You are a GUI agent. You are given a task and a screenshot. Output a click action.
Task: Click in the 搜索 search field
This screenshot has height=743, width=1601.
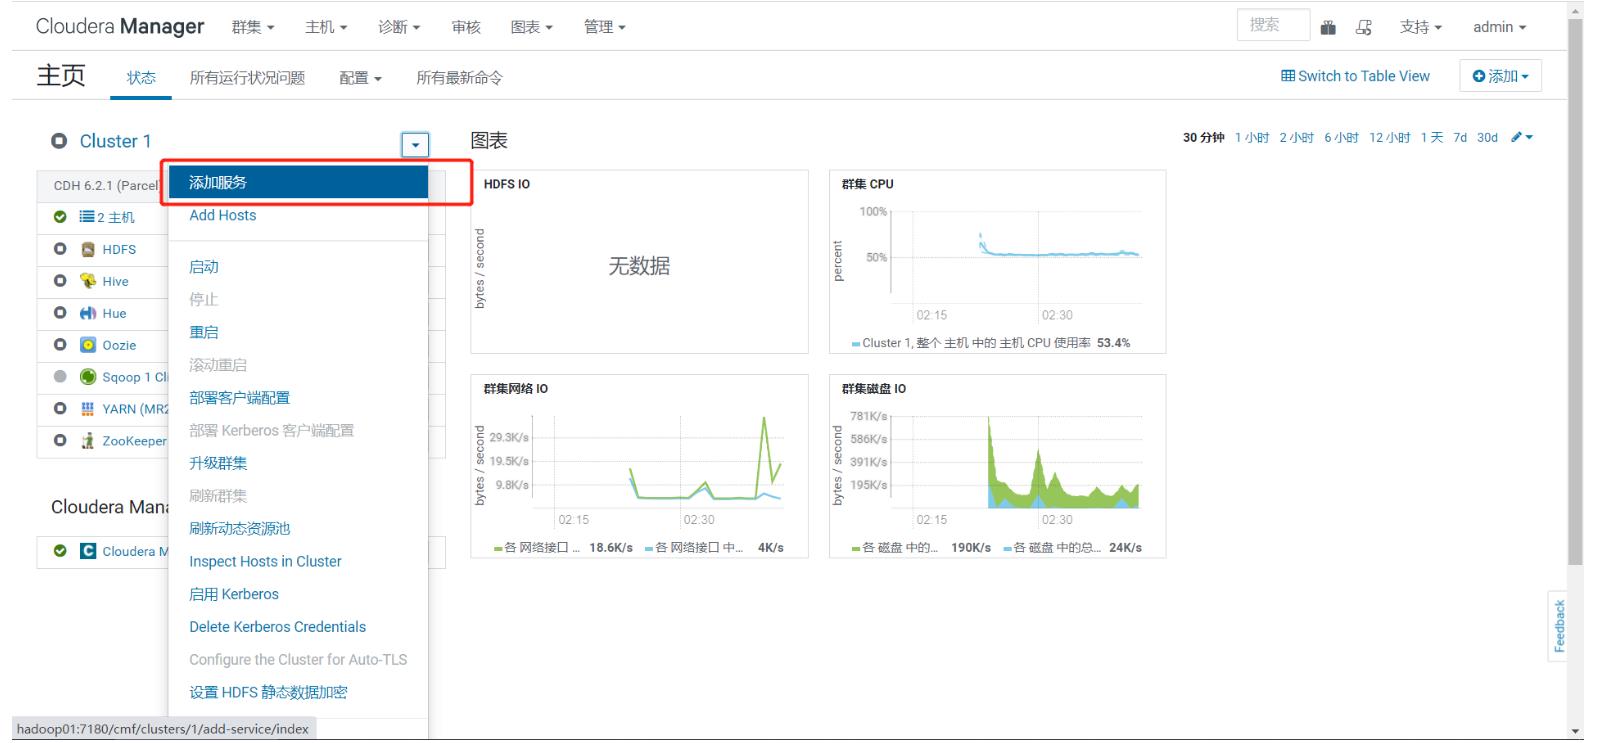click(x=1273, y=25)
